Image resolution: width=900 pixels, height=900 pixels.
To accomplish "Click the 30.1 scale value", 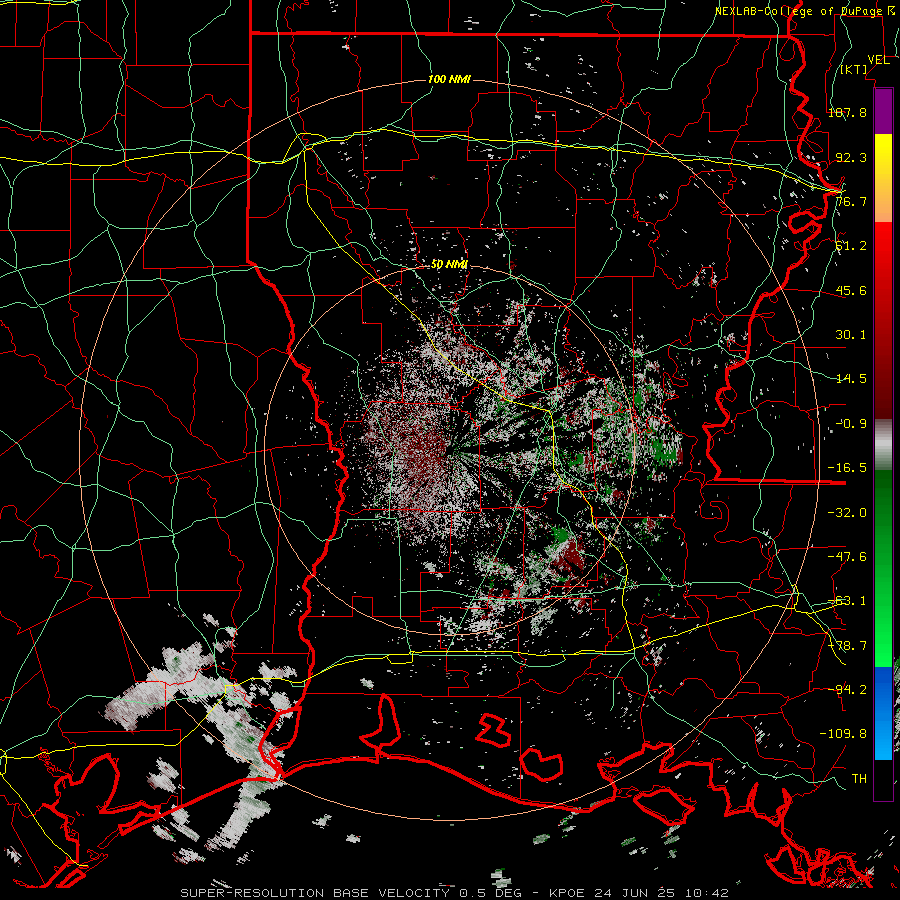I will (x=851, y=335).
